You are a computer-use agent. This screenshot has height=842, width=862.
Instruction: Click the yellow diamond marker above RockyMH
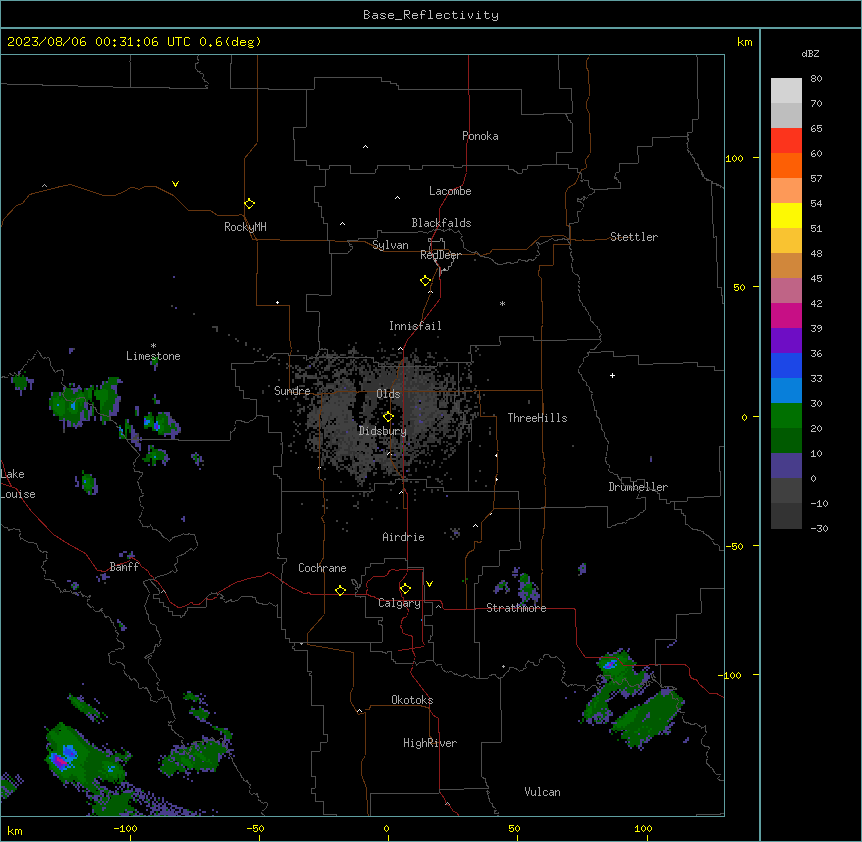[x=250, y=204]
